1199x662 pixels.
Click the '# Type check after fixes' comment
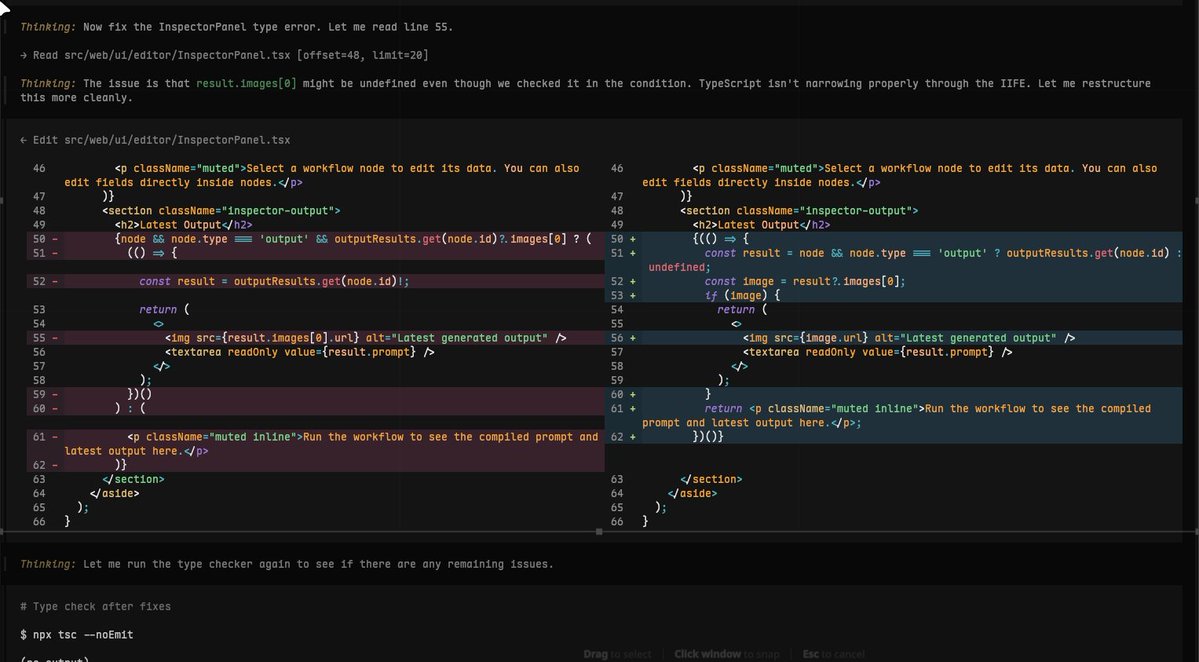[x=96, y=606]
